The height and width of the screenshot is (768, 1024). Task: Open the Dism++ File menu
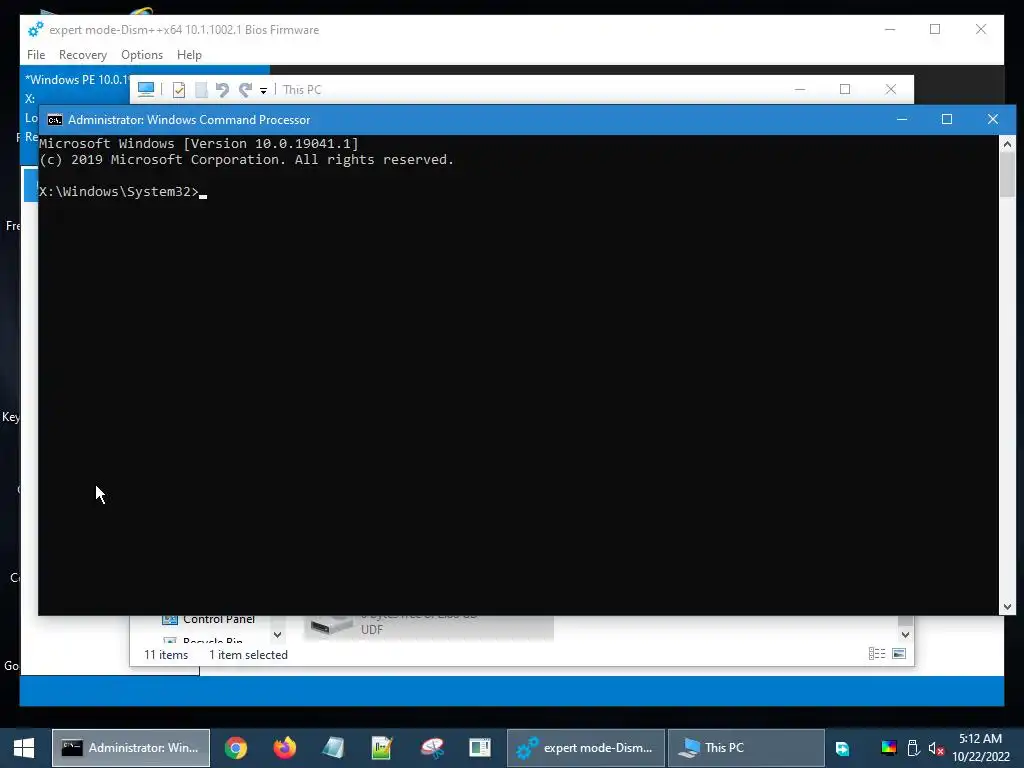pos(36,55)
